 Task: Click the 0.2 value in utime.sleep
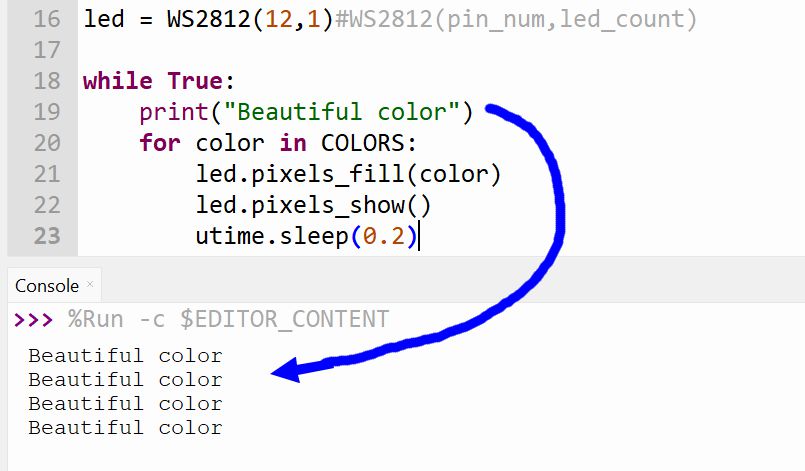tap(384, 236)
